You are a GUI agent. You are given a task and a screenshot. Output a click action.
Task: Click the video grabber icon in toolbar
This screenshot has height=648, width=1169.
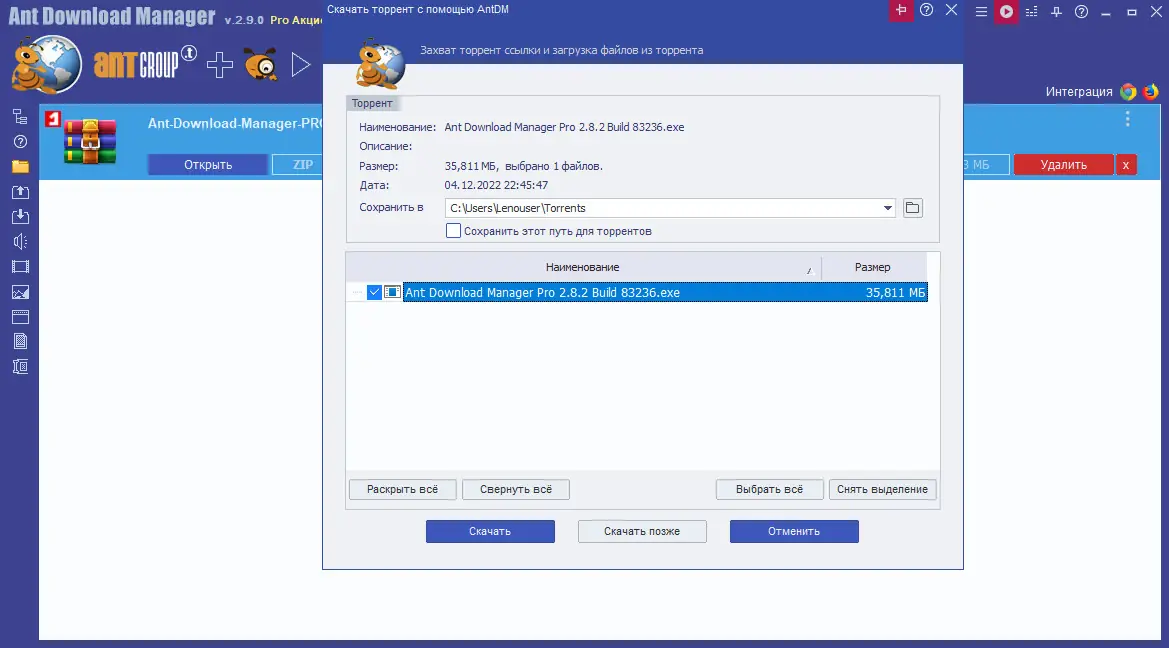(1007, 12)
